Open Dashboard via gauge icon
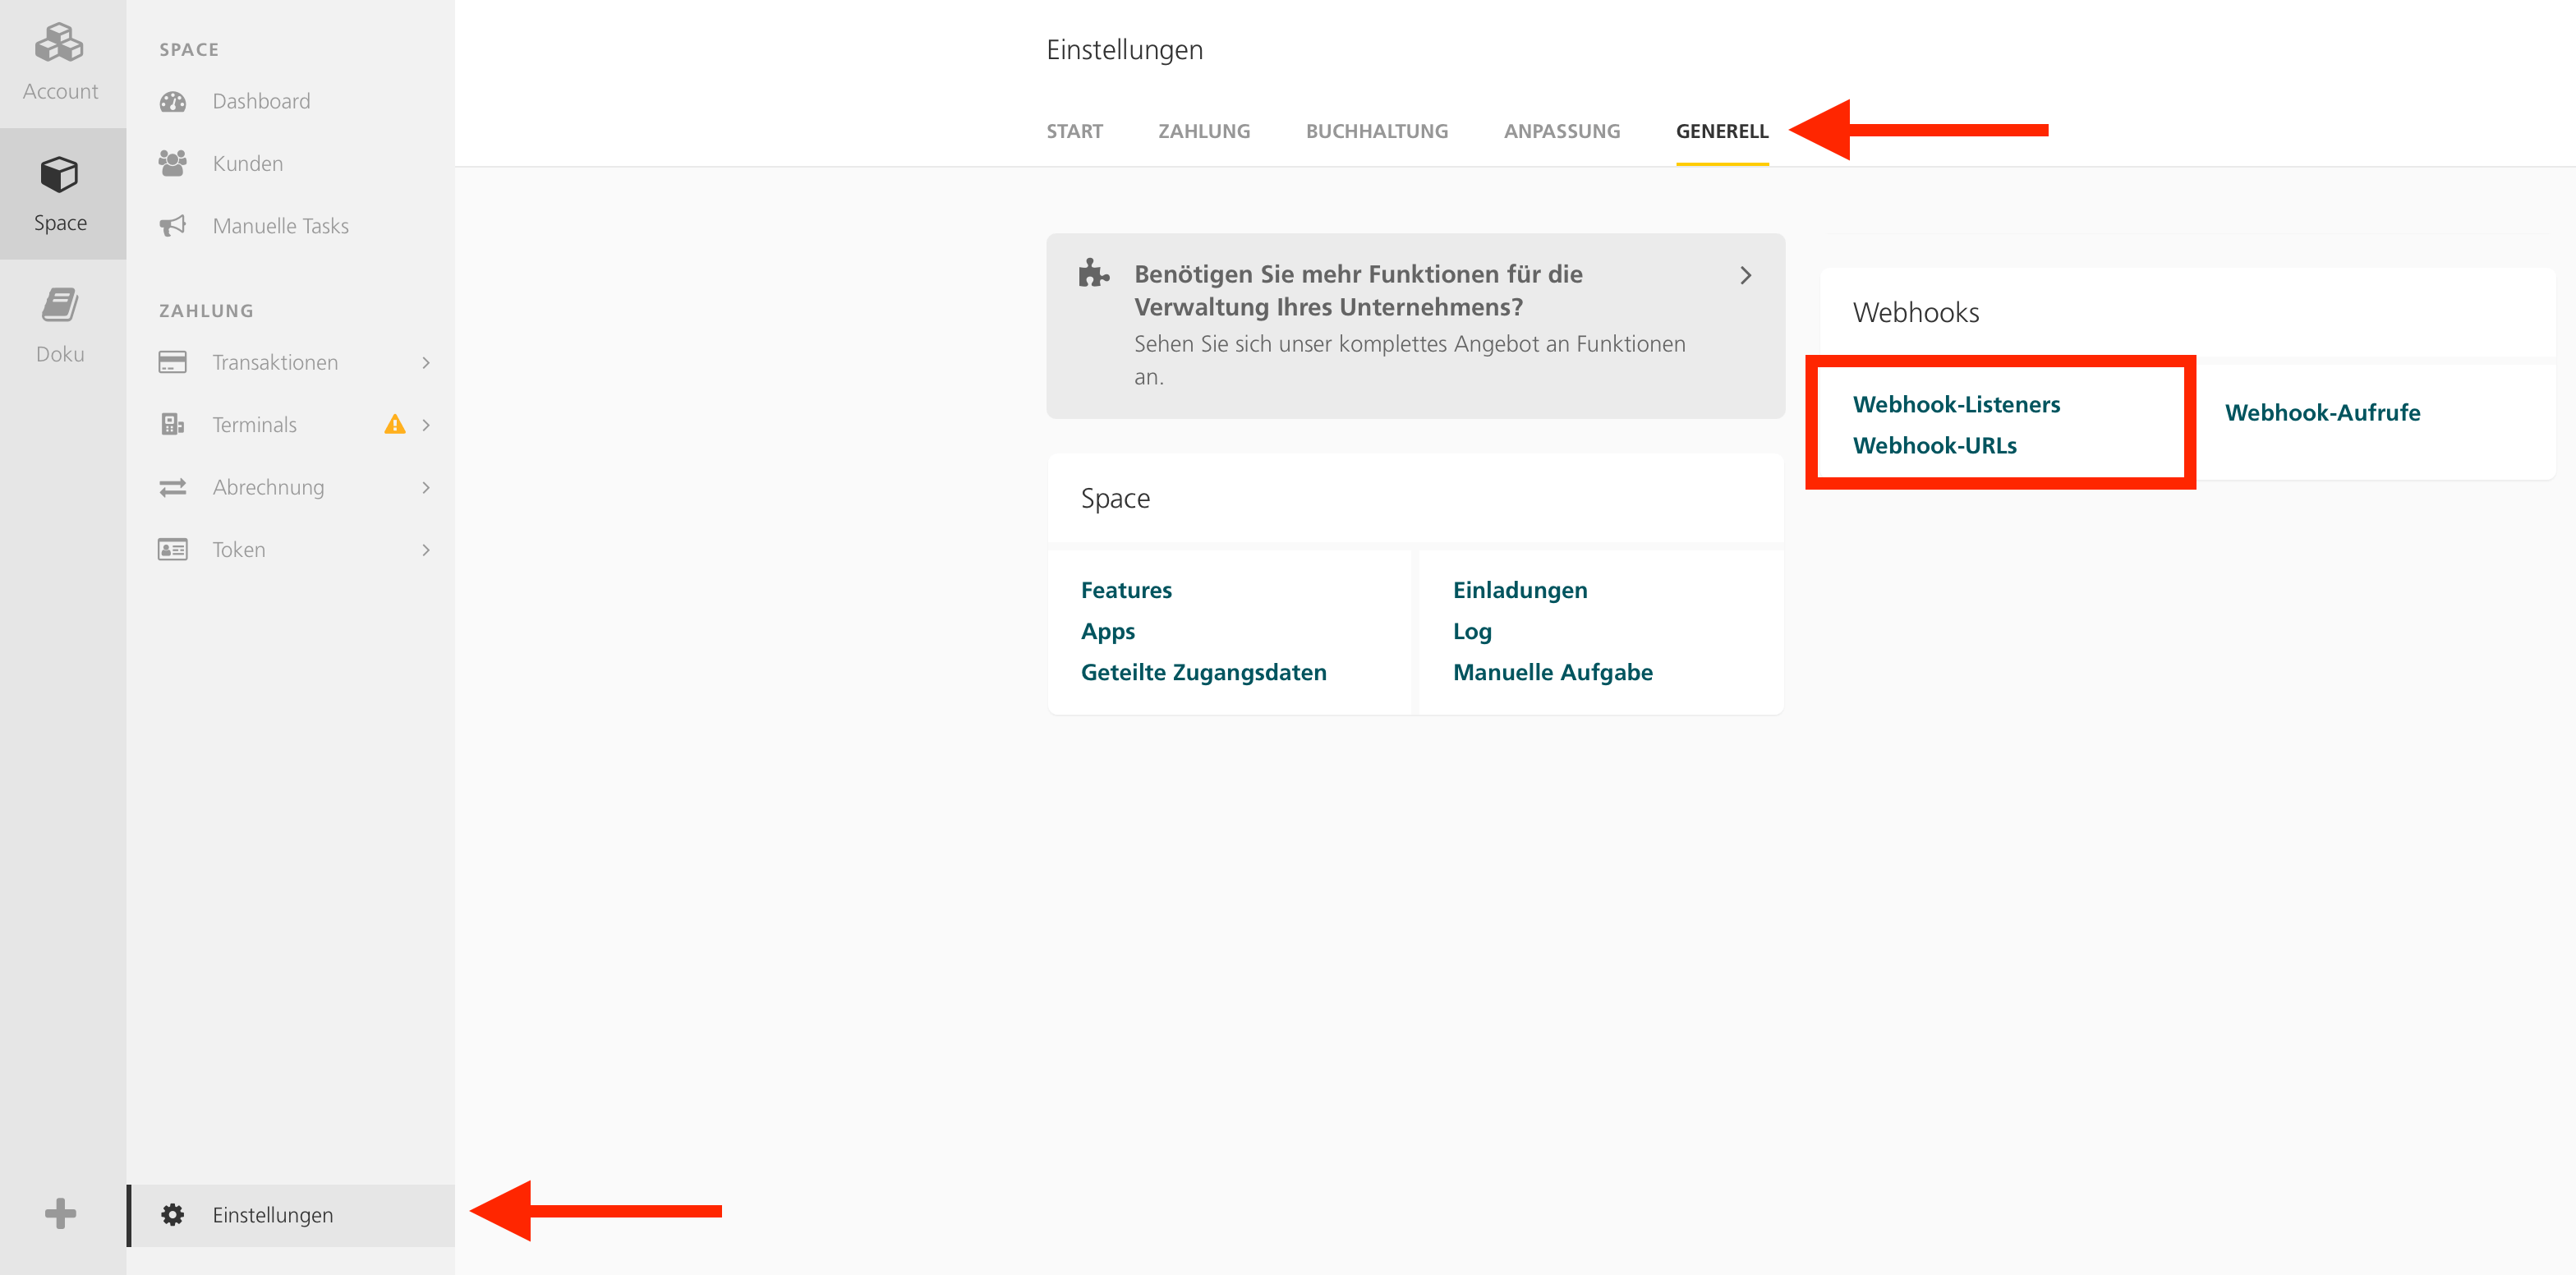This screenshot has width=2576, height=1275. (x=173, y=102)
